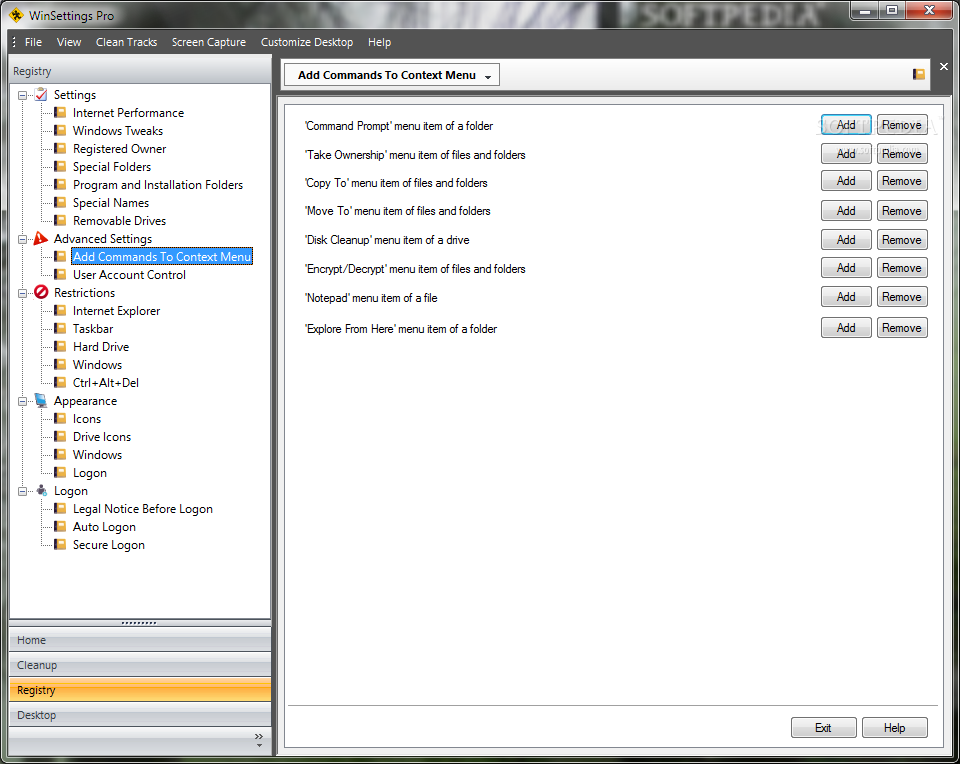Click the Settings checklist icon in tree
This screenshot has width=960, height=764.
pos(41,94)
